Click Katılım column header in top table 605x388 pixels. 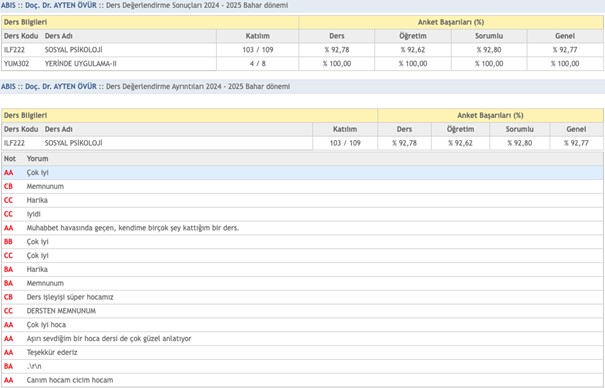(258, 36)
